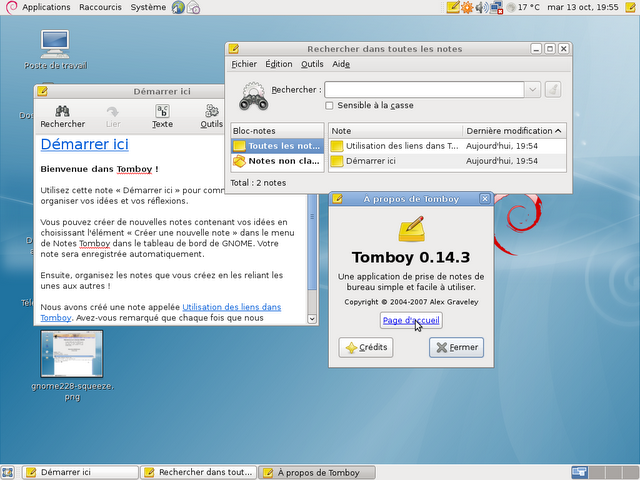Screen dimensions: 640x480
Task: Select Toutes les notes notebook
Action: coord(277,146)
